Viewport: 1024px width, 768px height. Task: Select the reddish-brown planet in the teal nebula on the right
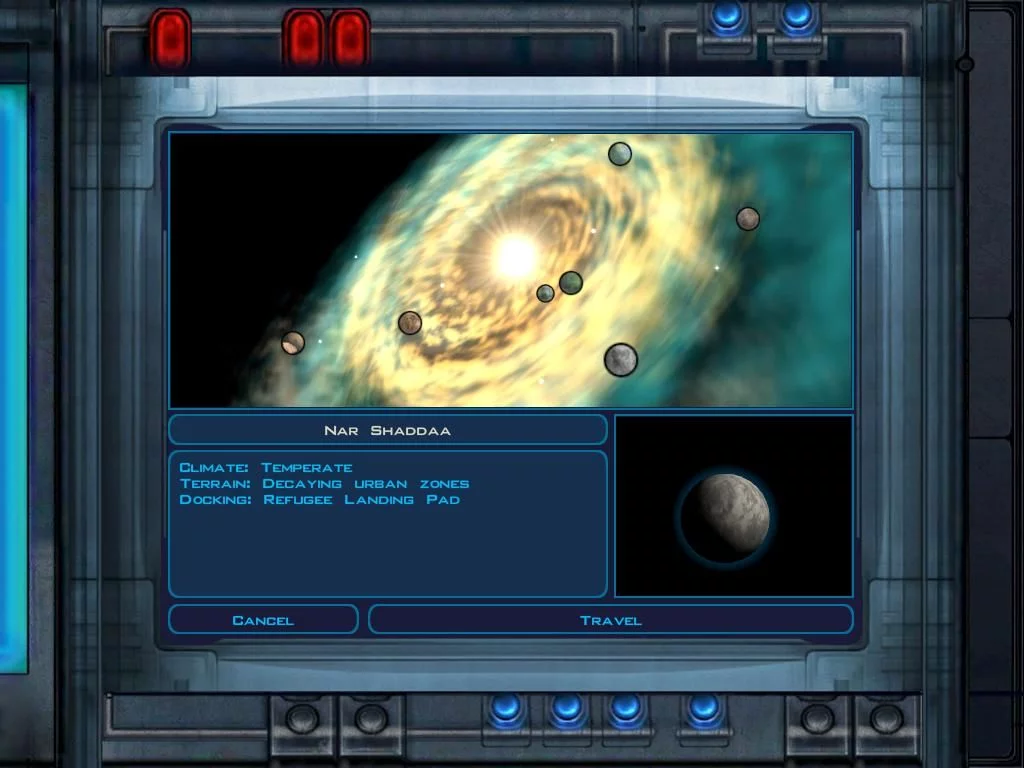[x=748, y=219]
